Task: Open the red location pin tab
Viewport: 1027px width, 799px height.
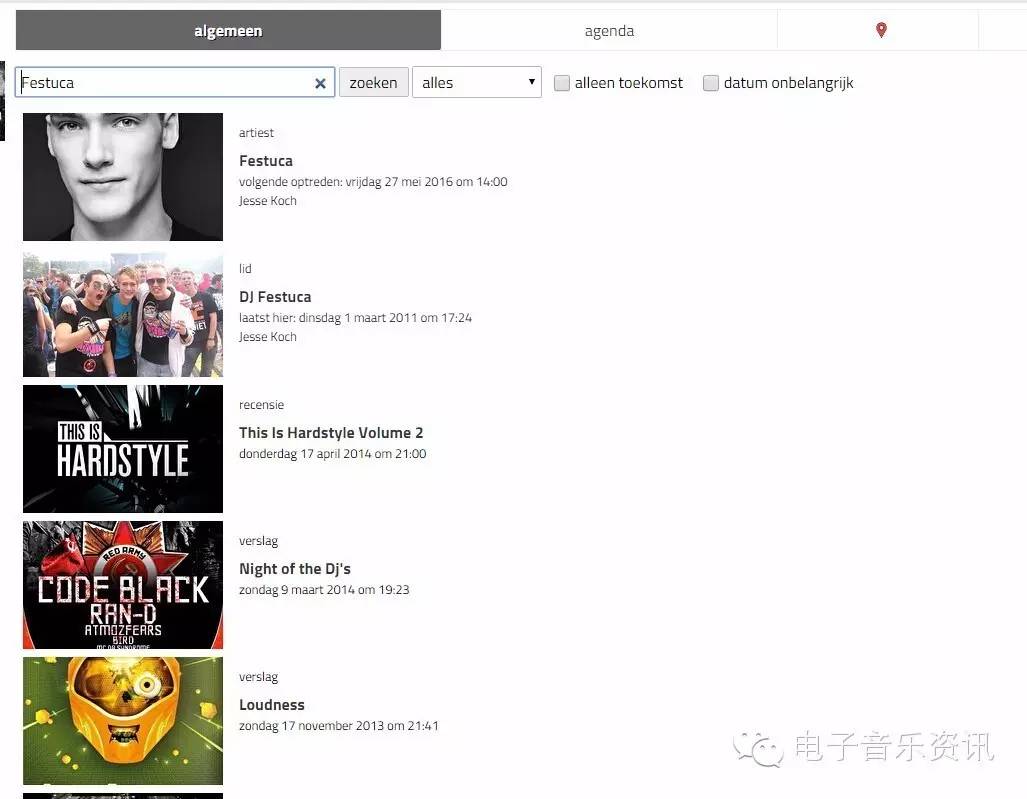Action: click(x=880, y=30)
